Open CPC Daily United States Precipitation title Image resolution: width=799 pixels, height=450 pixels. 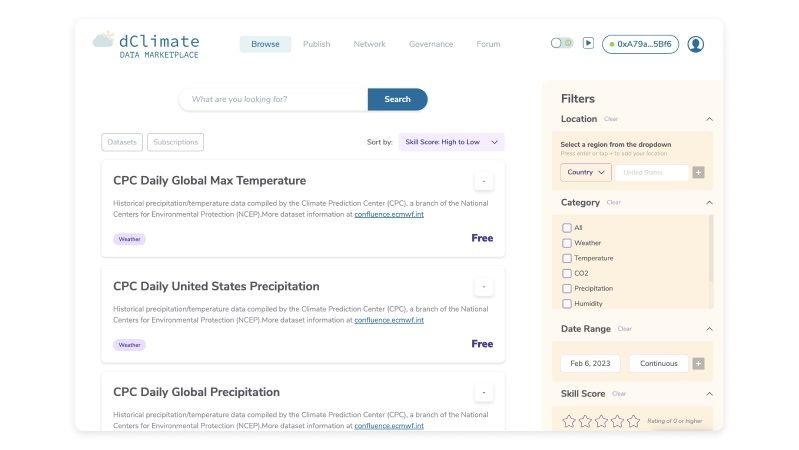[216, 286]
